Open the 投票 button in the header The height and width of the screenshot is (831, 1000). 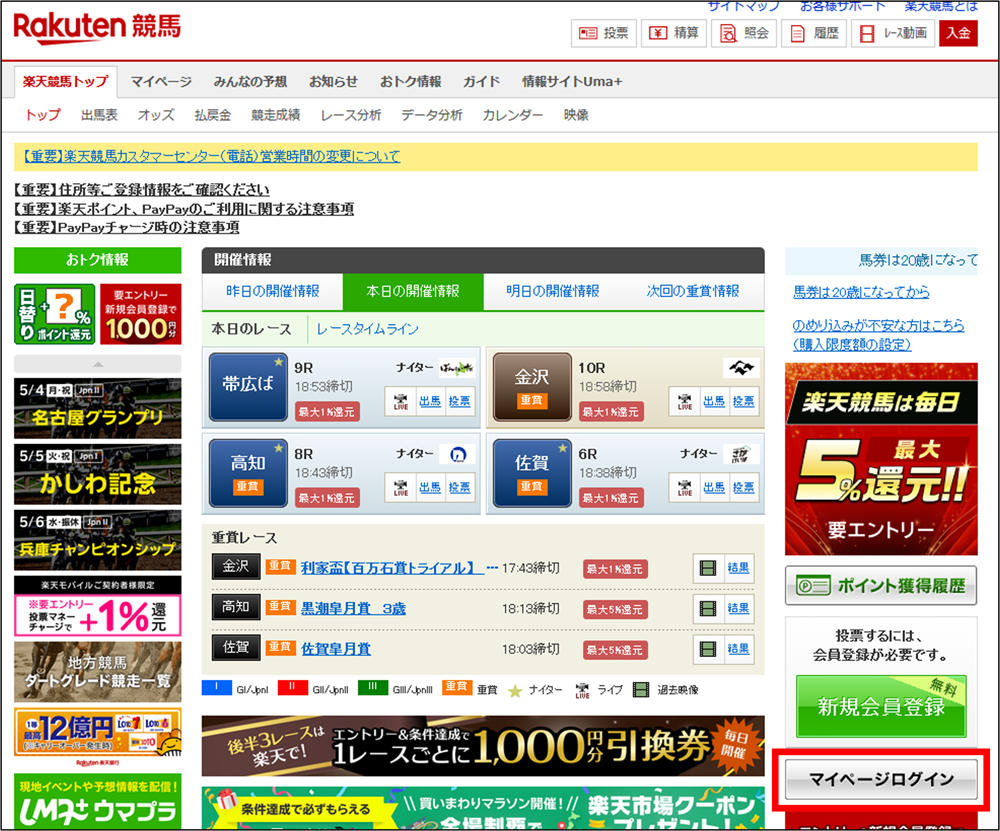[x=604, y=33]
